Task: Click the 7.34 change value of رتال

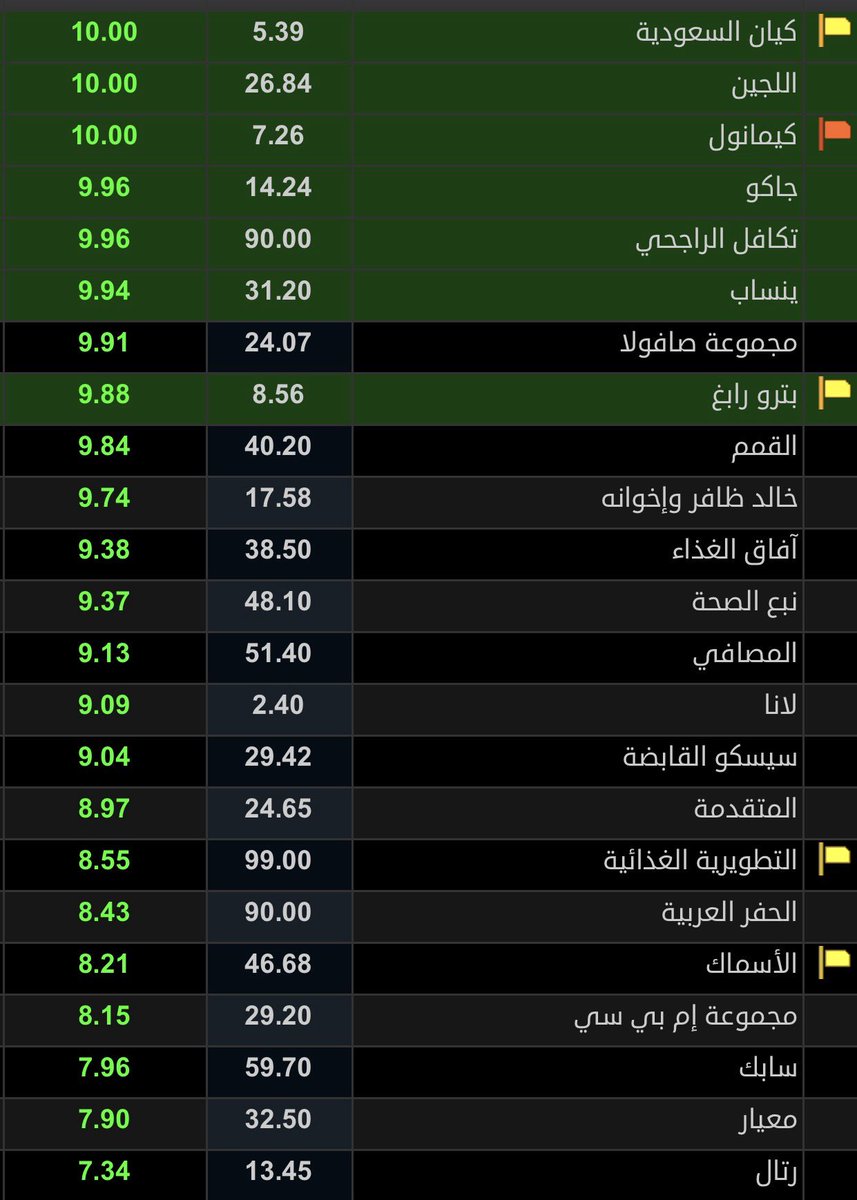Action: click(104, 1174)
